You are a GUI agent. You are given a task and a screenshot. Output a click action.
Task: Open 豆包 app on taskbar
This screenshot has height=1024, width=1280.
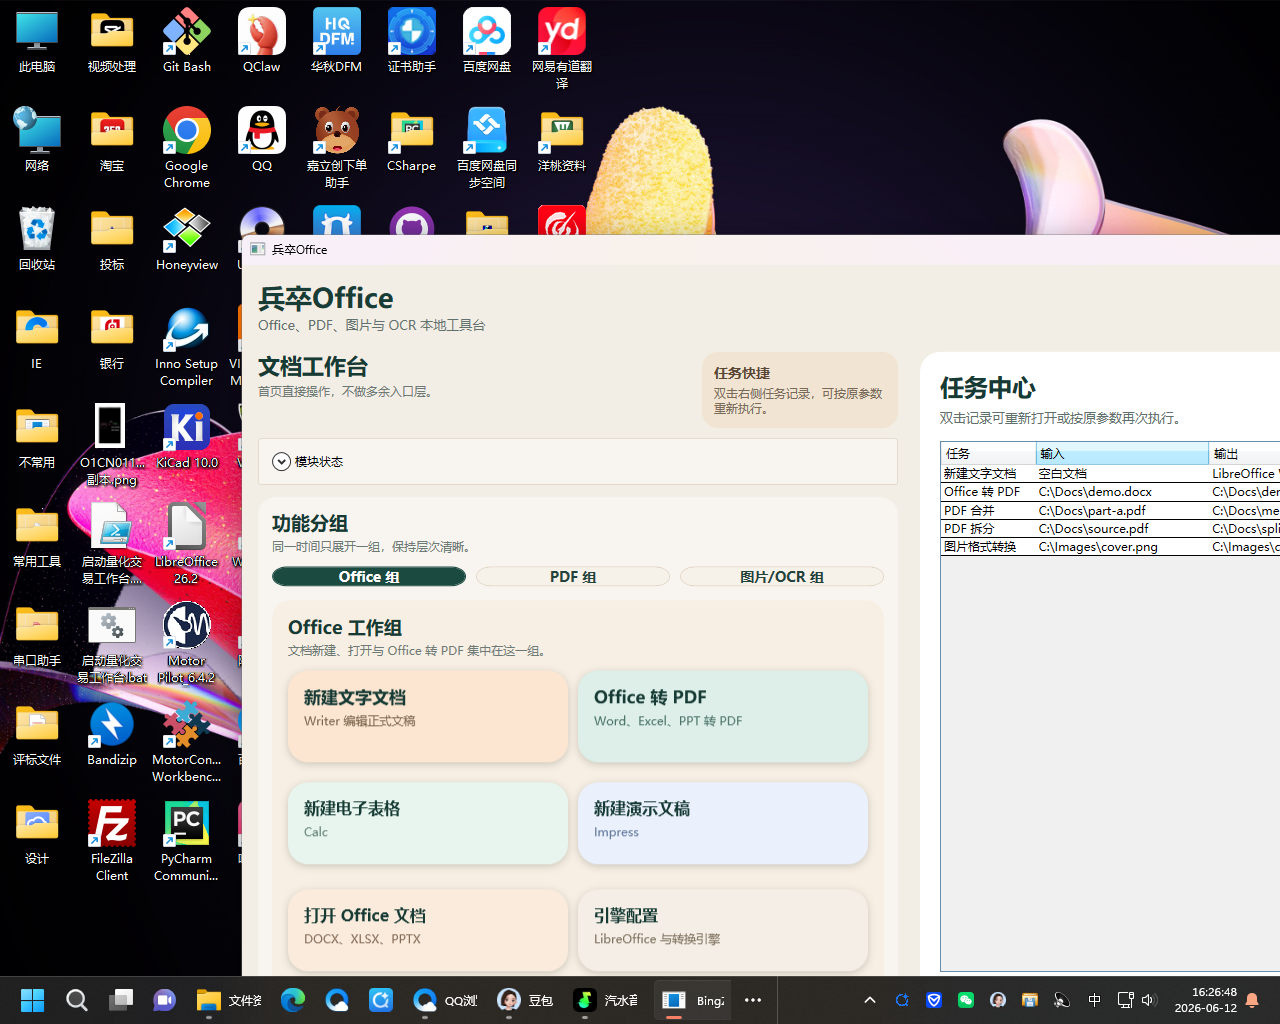pos(525,1000)
